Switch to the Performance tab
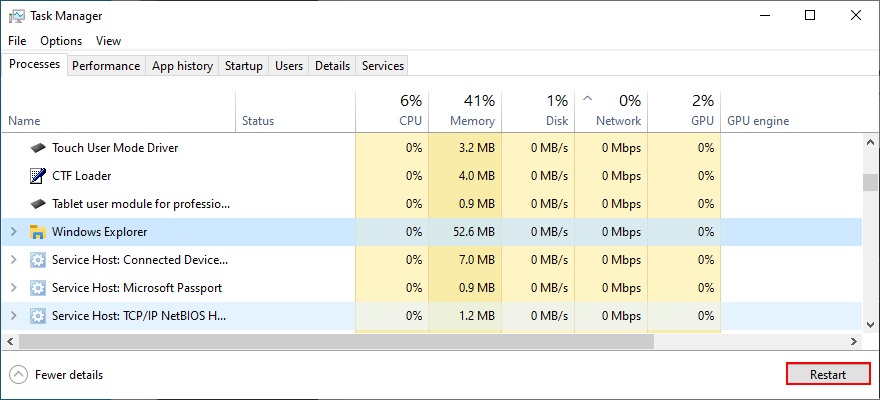The image size is (880, 400). pos(105,66)
